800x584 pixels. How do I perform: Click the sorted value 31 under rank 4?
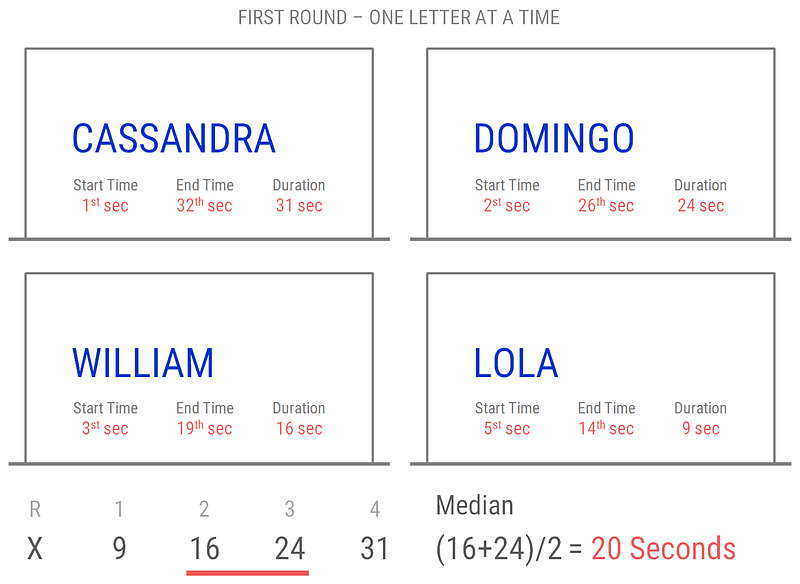point(374,549)
